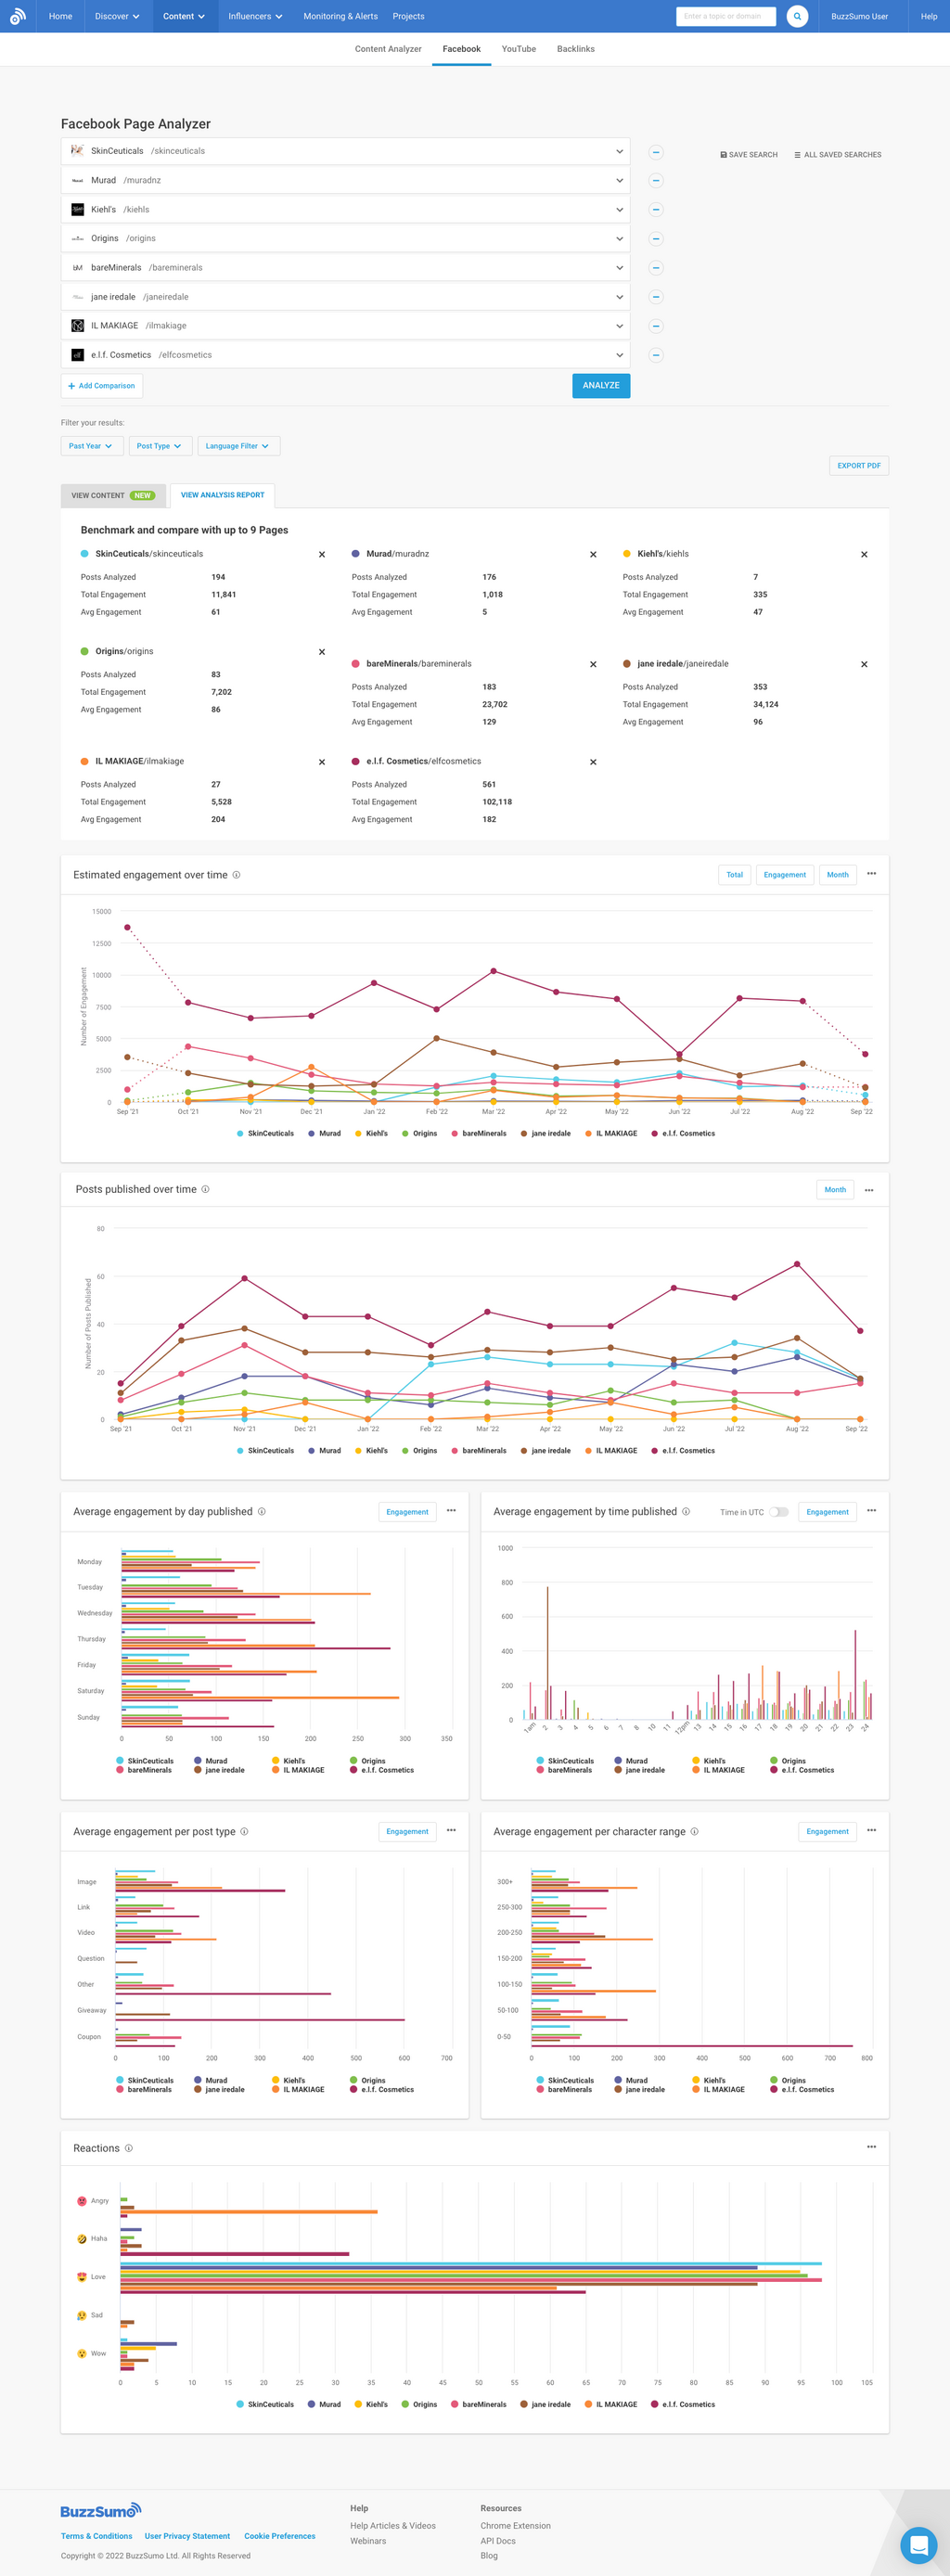Screen dimensions: 950x2576
Task: Open the View Content tab
Action: tap(112, 496)
